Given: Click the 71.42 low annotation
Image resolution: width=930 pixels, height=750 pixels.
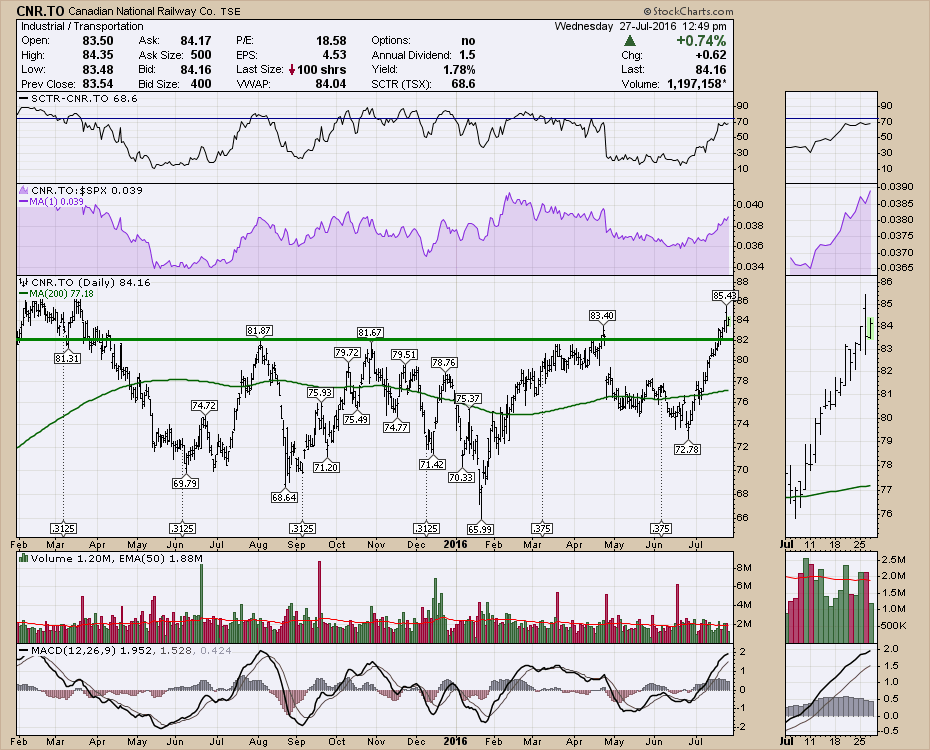Looking at the screenshot, I should (432, 464).
